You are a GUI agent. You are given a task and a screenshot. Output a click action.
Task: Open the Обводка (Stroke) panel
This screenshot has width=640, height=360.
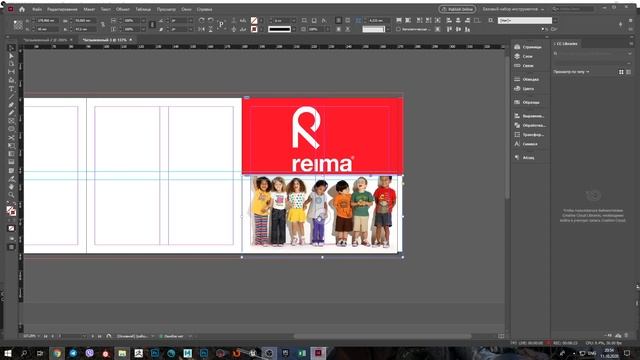pyautogui.click(x=528, y=79)
